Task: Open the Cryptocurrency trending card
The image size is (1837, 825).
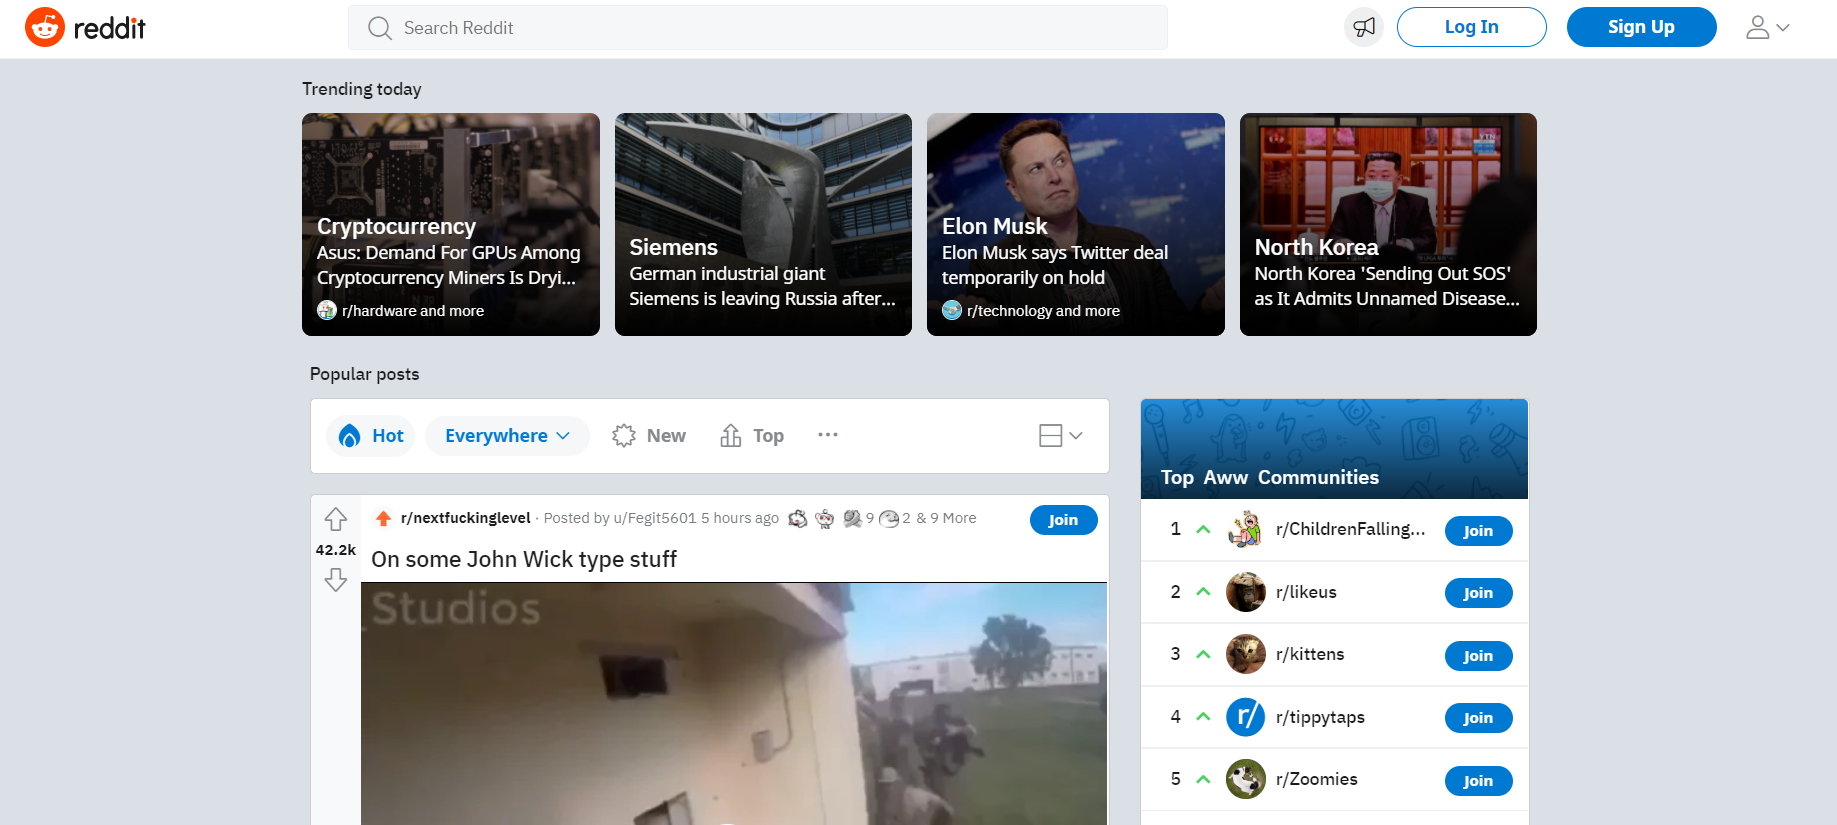Action: coord(451,224)
